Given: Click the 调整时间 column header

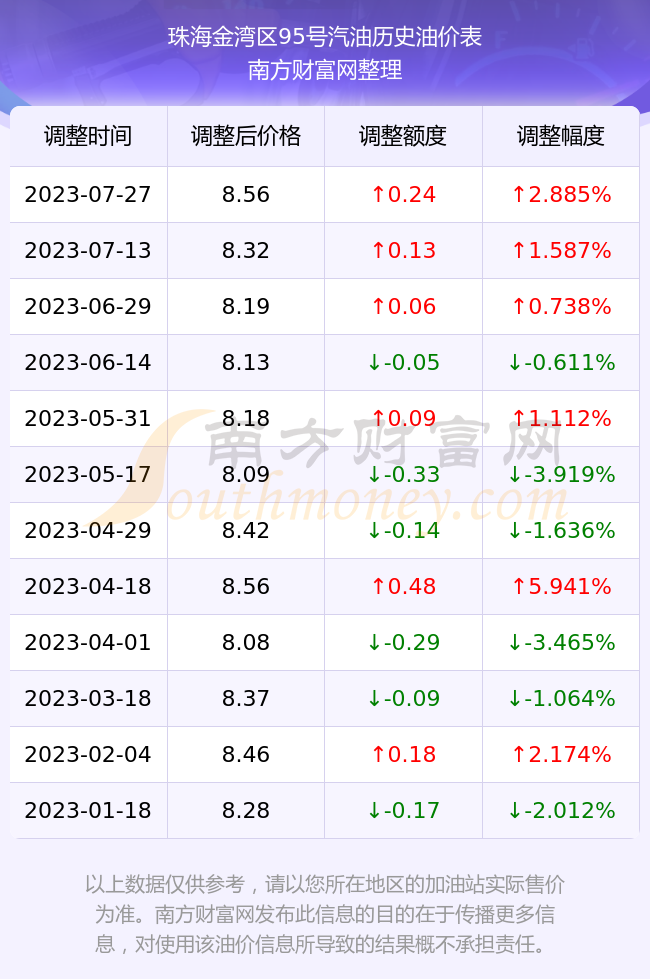Looking at the screenshot, I should tap(88, 136).
